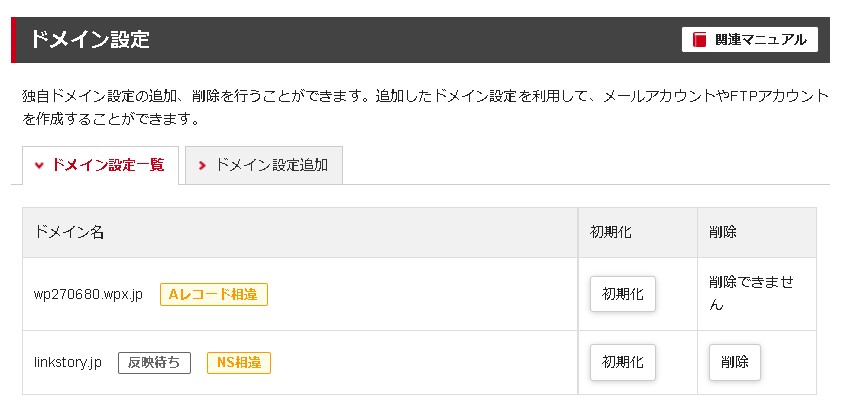The image size is (850, 413).
Task: Select the wp270680.wpx.jp domain name
Action: tap(88, 295)
